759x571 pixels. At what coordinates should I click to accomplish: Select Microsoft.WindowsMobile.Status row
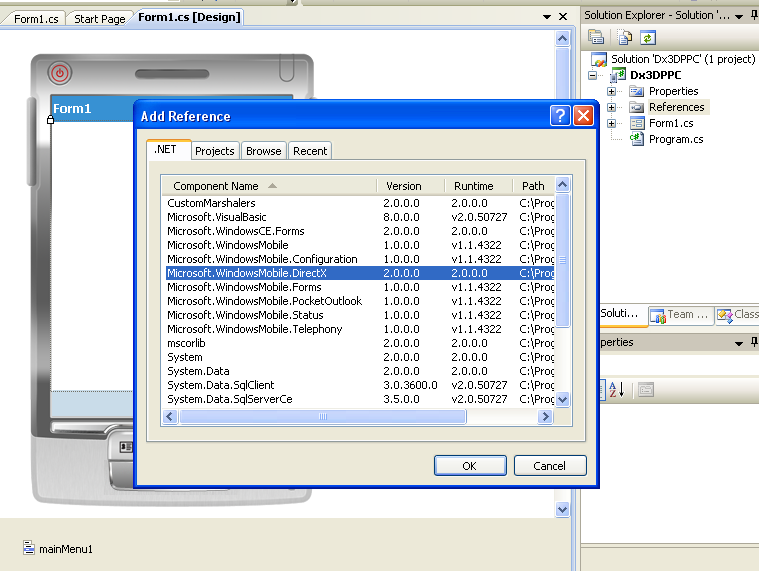[360, 315]
